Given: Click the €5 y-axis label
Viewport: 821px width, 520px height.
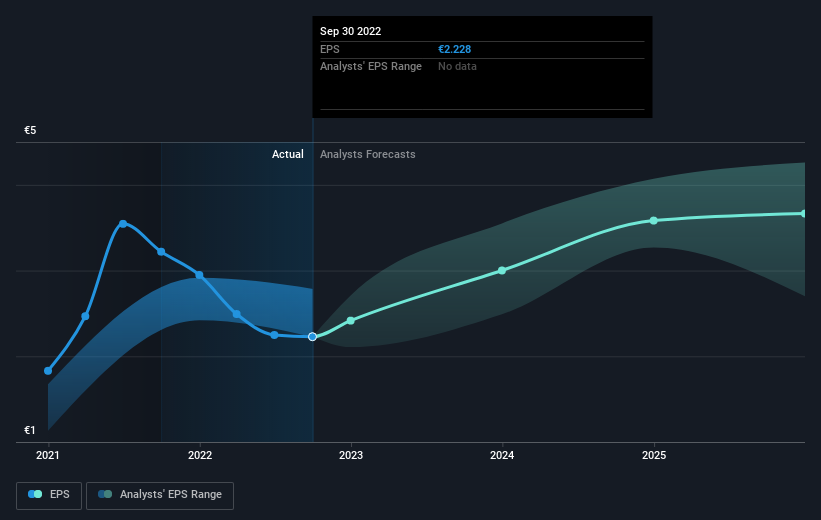Looking at the screenshot, I should tap(30, 130).
